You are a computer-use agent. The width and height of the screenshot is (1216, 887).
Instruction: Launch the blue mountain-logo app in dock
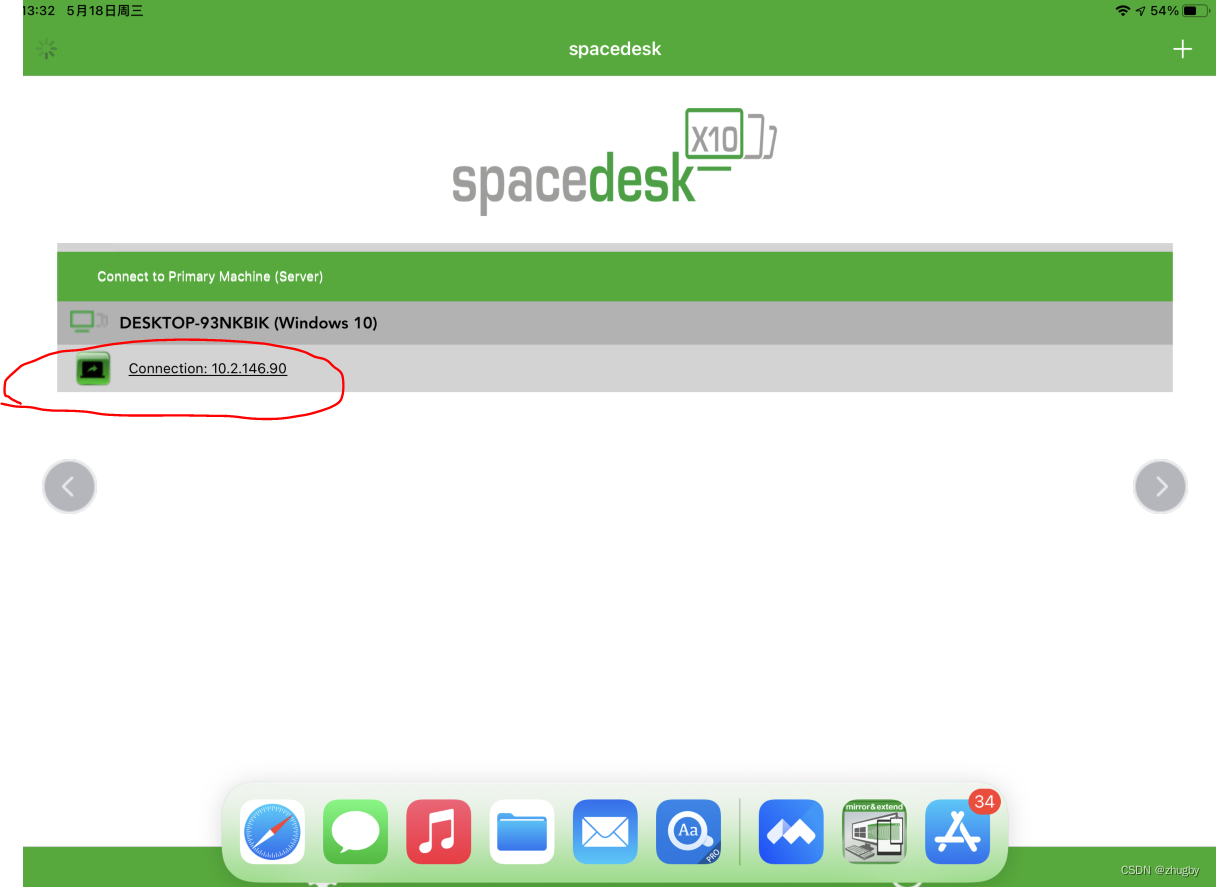point(791,832)
